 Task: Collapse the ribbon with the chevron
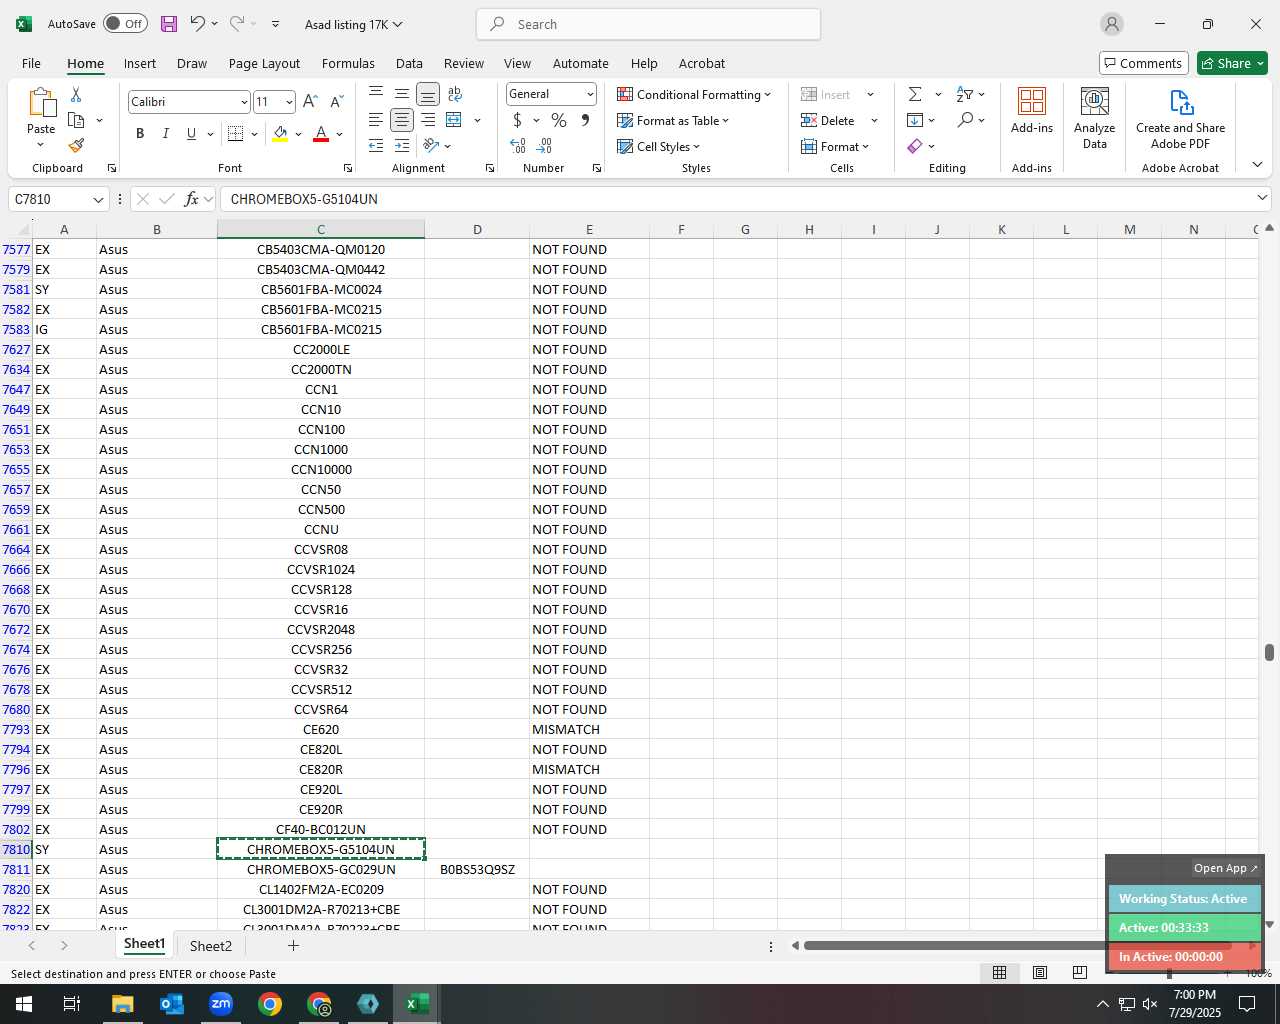click(x=1257, y=165)
